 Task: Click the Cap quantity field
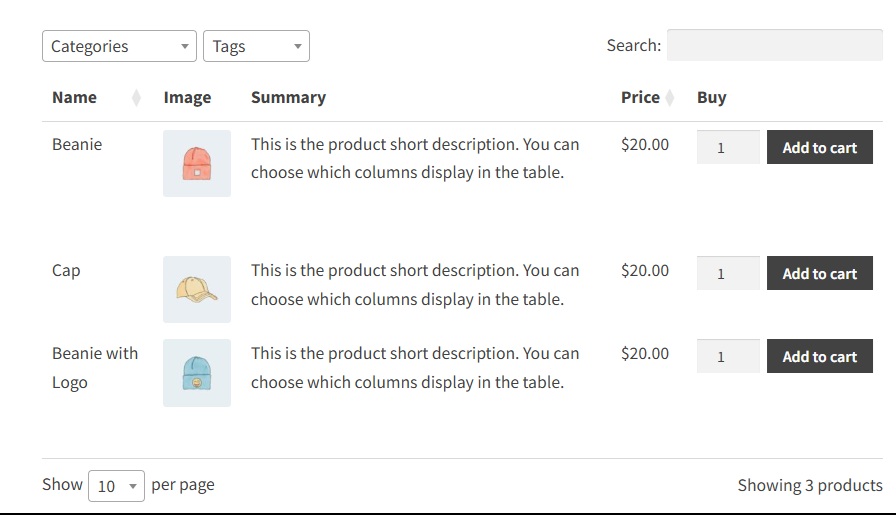[727, 274]
